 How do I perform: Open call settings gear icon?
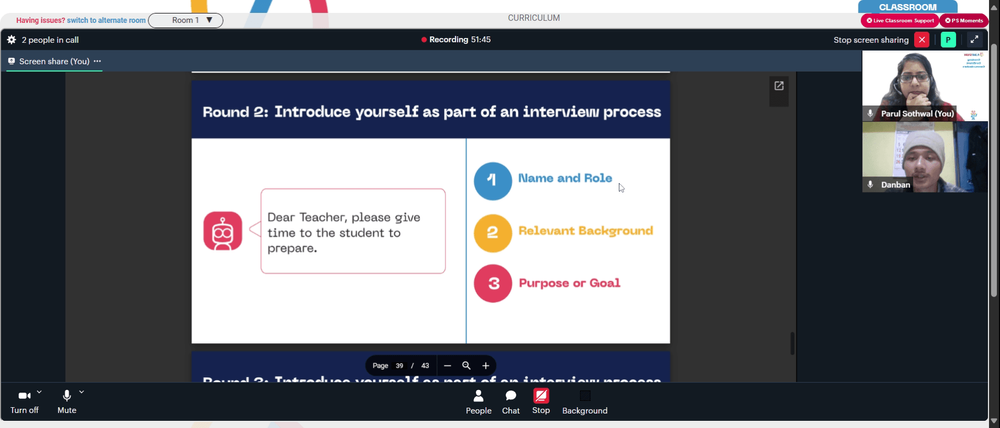click(11, 40)
